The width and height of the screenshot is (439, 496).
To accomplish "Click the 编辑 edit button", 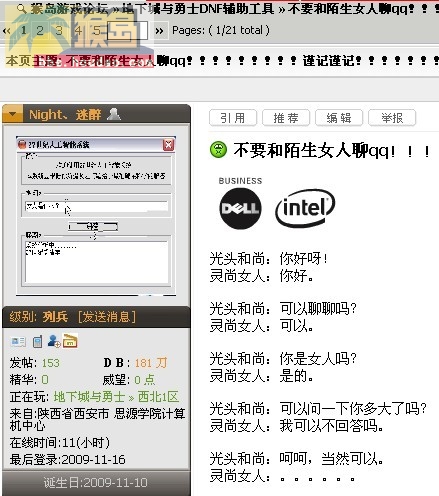I will pyautogui.click(x=339, y=118).
